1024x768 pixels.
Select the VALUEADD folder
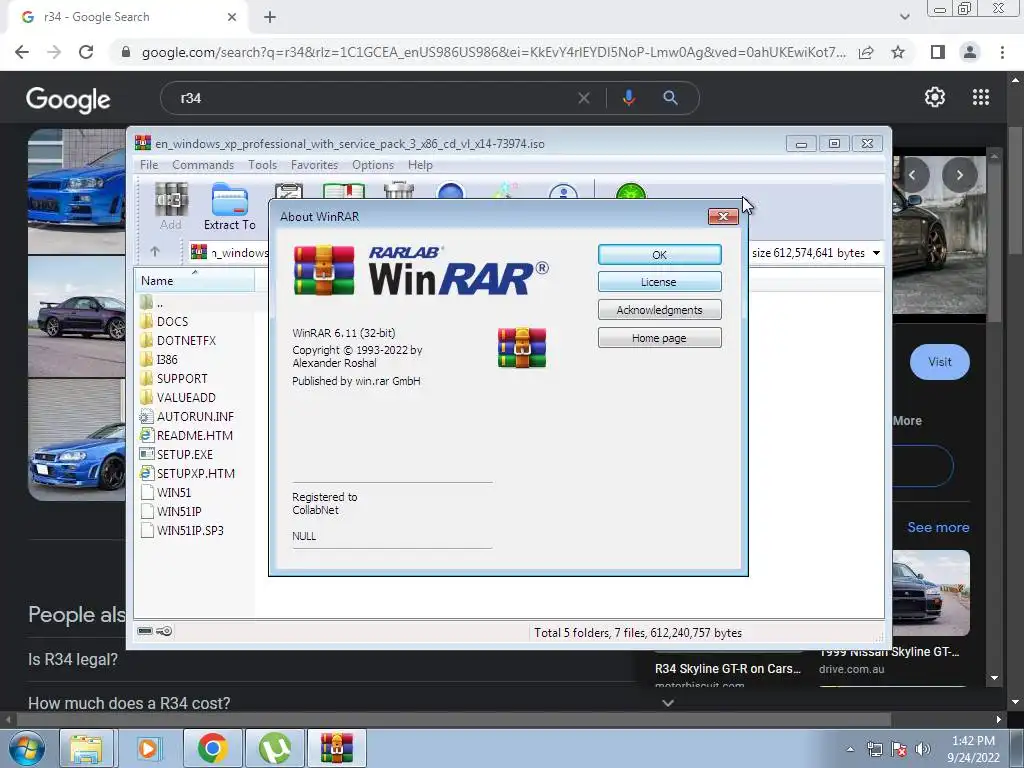[186, 397]
